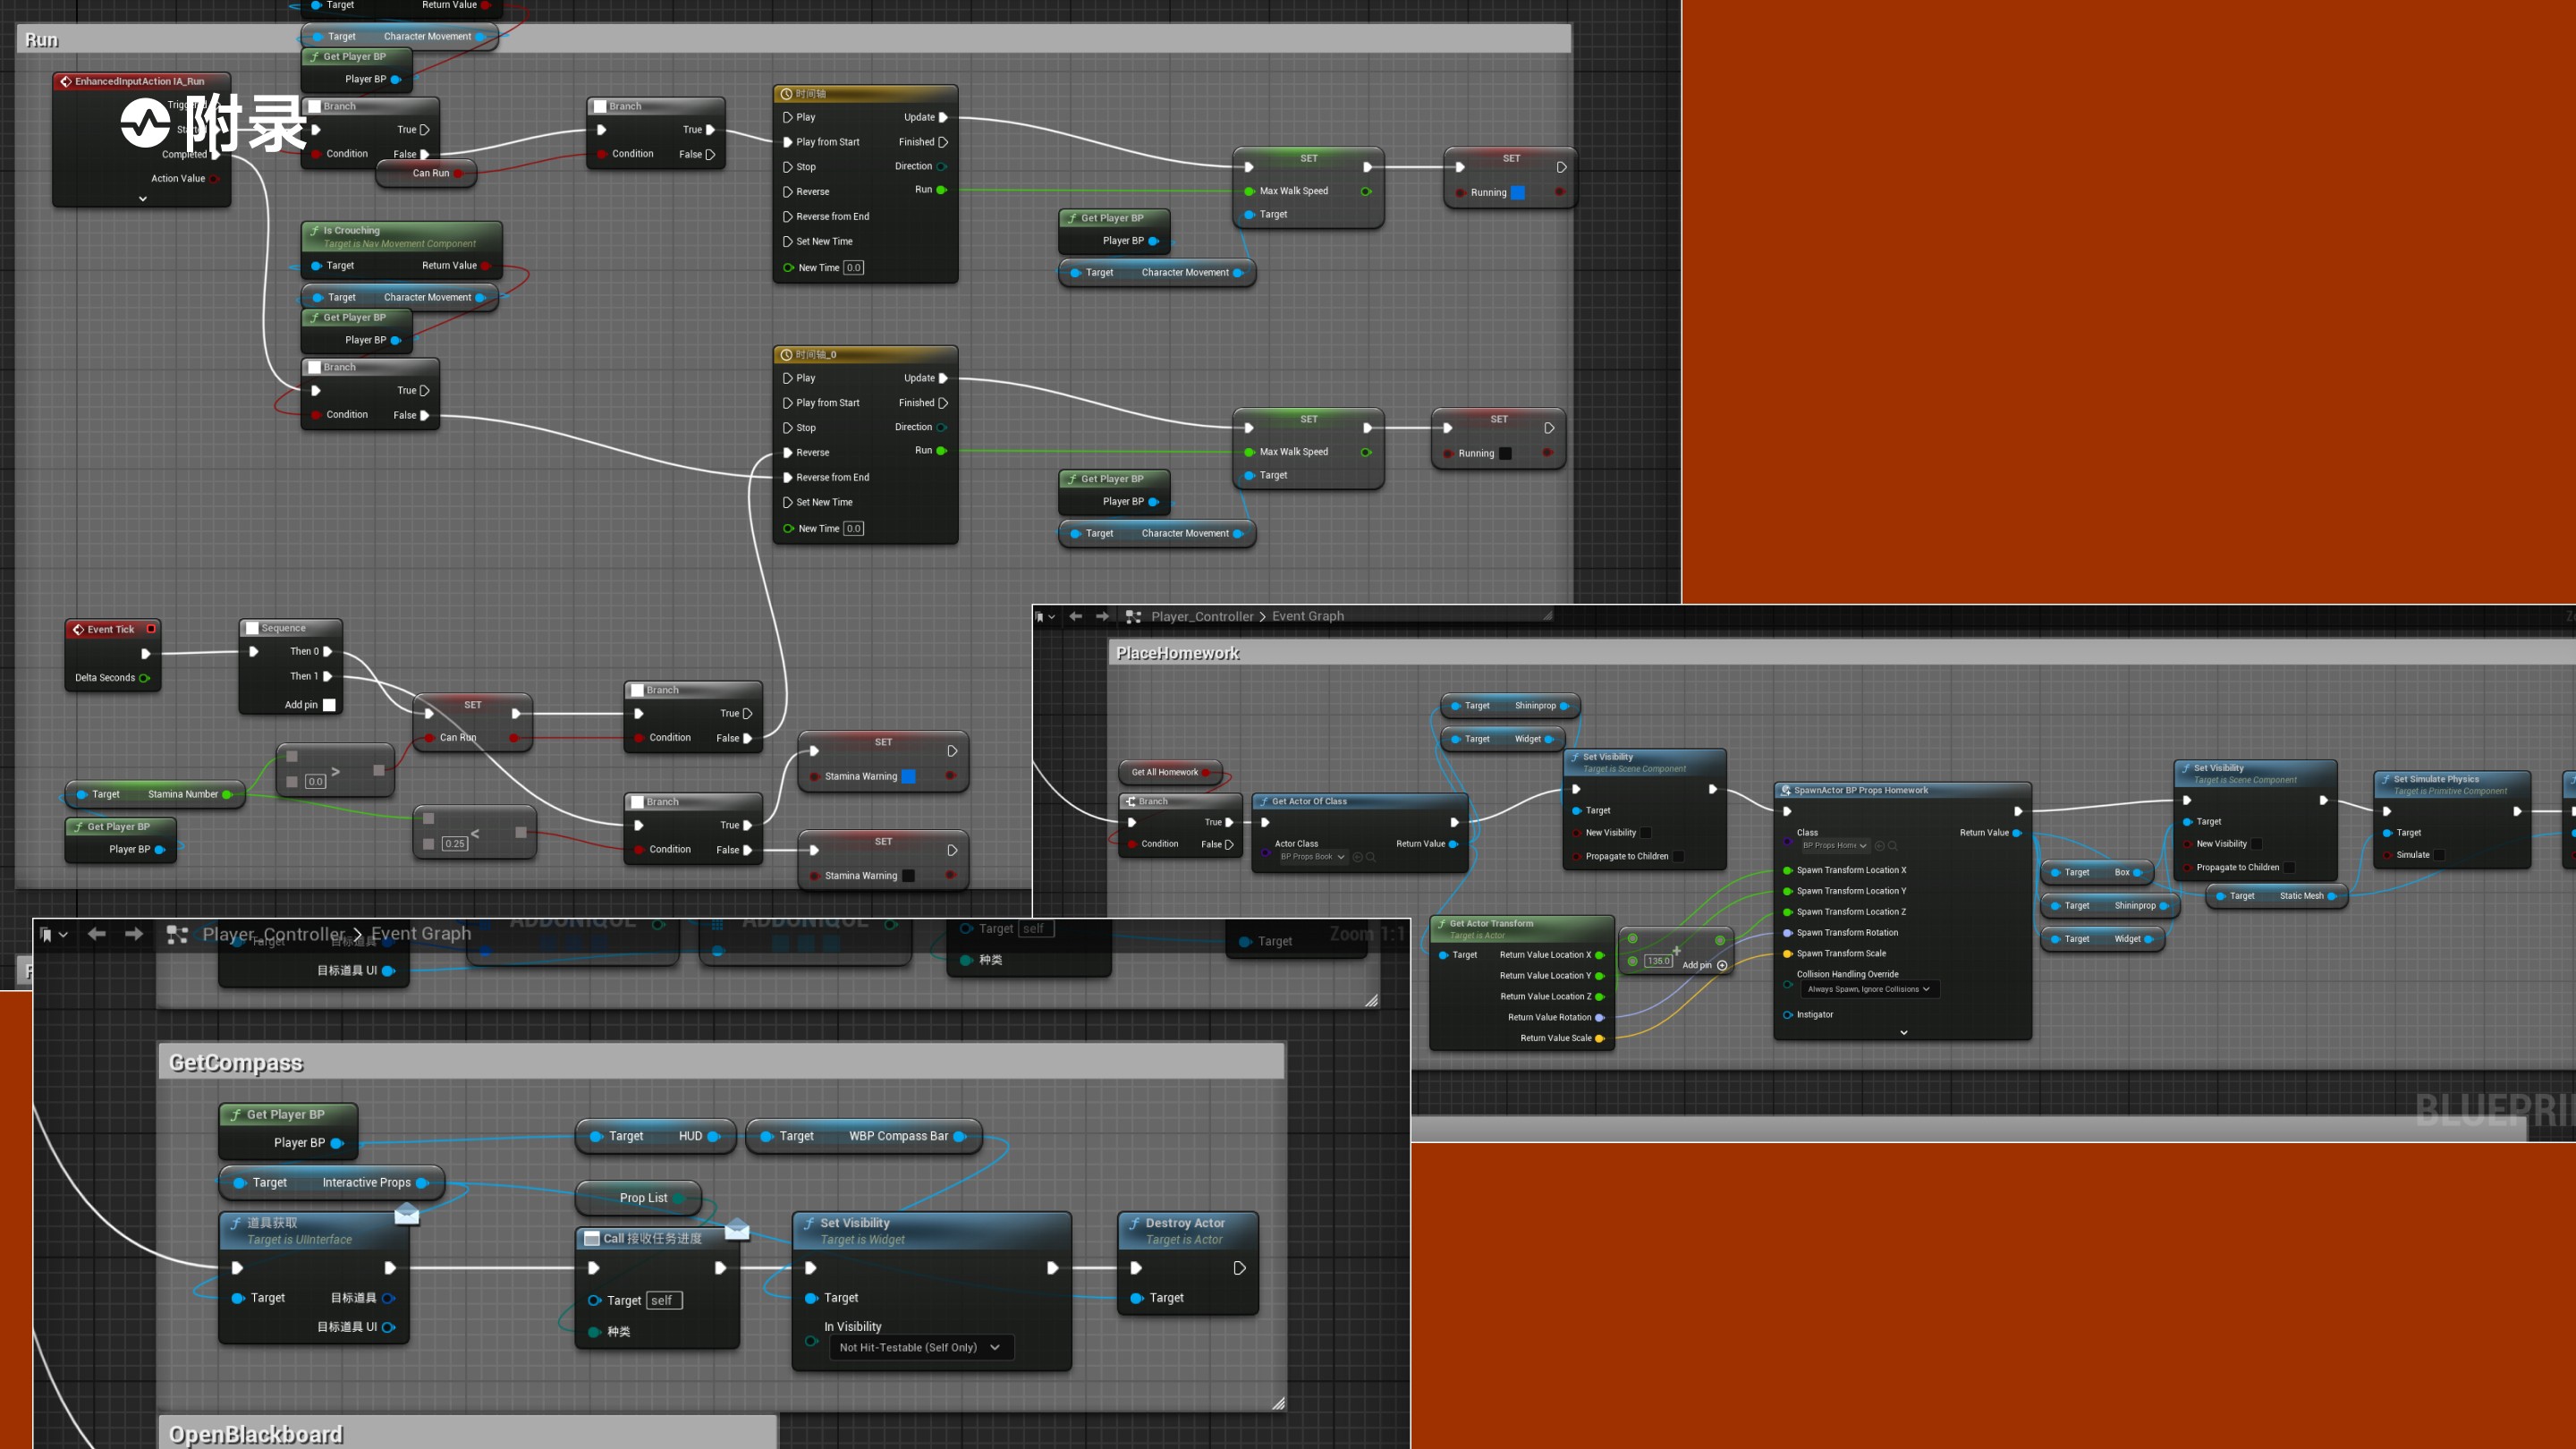This screenshot has height=1449, width=2576.
Task: Click Branch icon in PlaceHomework graph
Action: point(1130,801)
